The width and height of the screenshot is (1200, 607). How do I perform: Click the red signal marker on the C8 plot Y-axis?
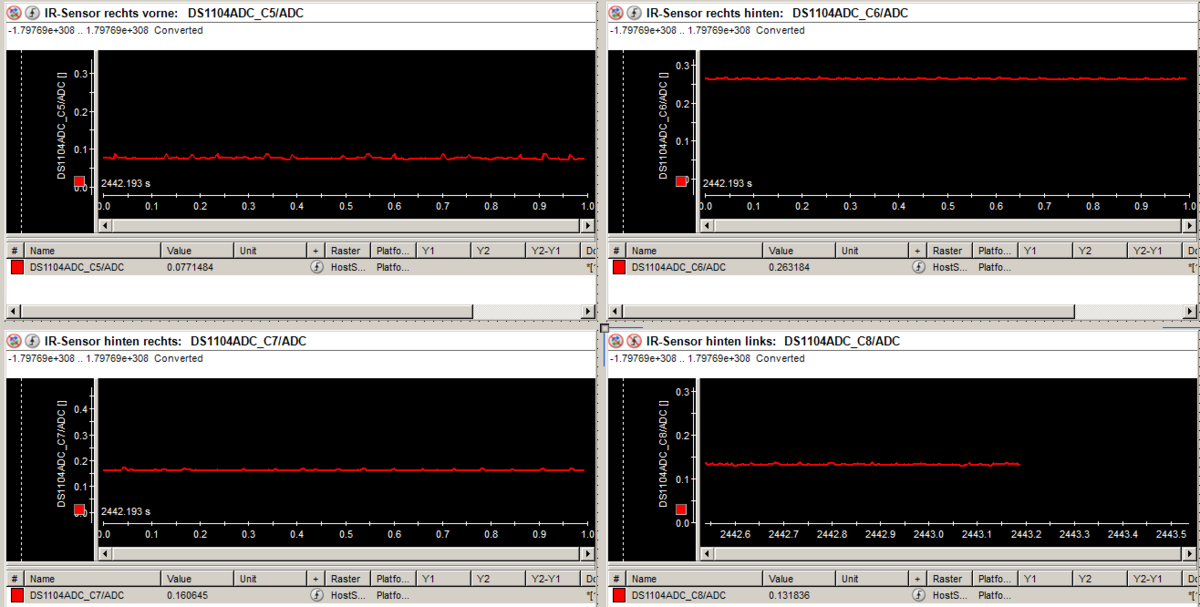tap(681, 510)
